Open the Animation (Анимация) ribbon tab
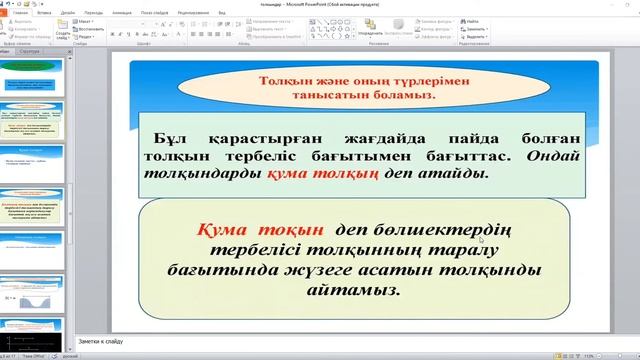This screenshot has height=360, width=640. [122, 13]
